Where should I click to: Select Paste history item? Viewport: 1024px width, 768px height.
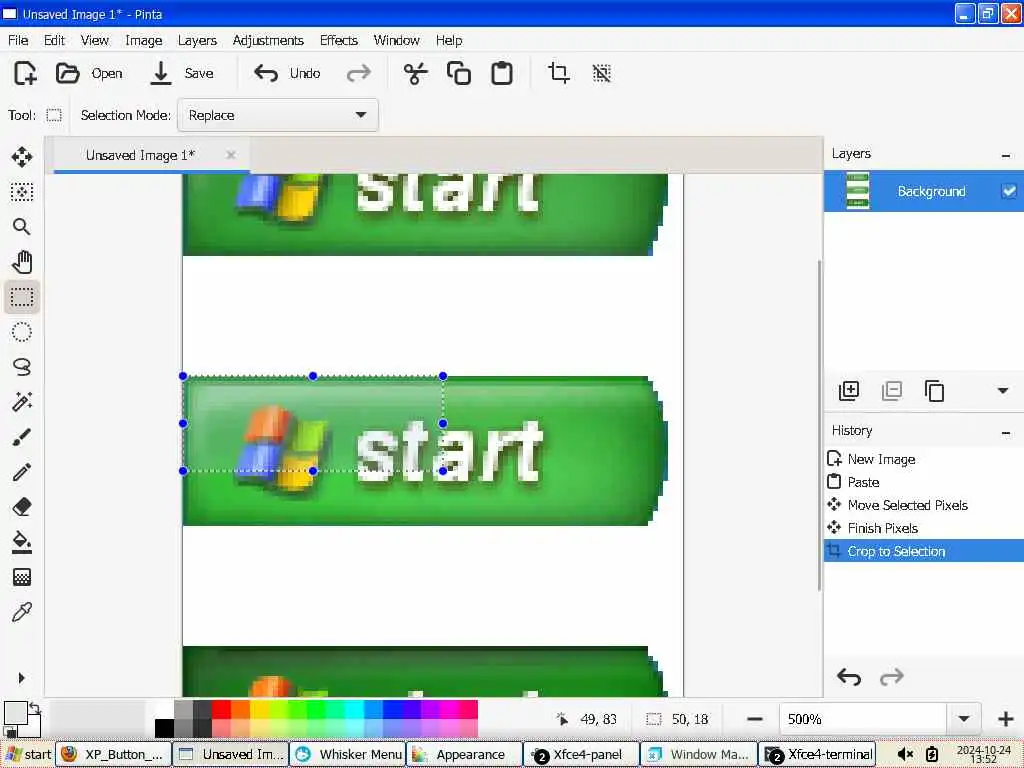(x=924, y=482)
